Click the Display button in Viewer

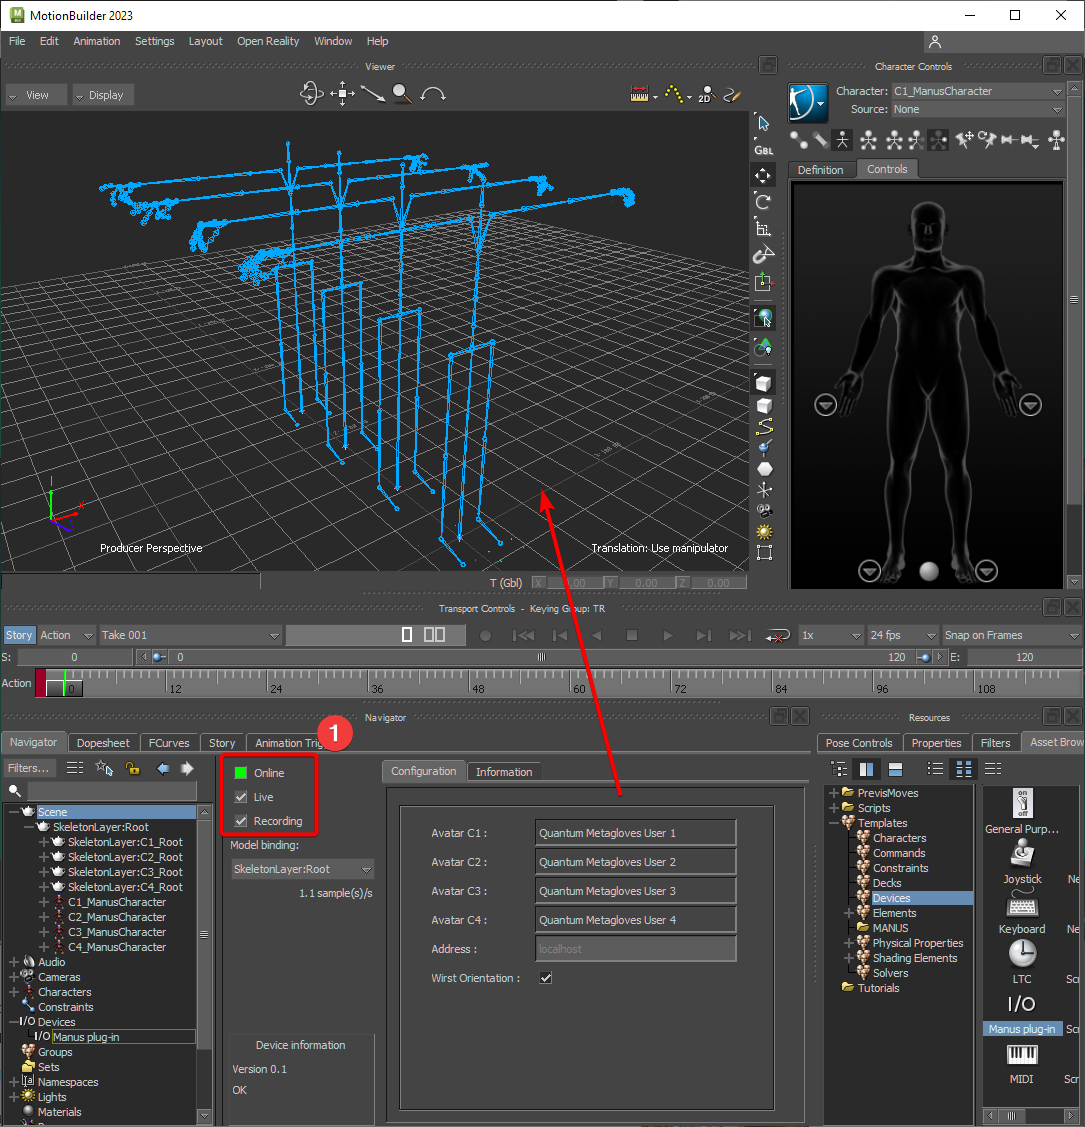(x=103, y=95)
